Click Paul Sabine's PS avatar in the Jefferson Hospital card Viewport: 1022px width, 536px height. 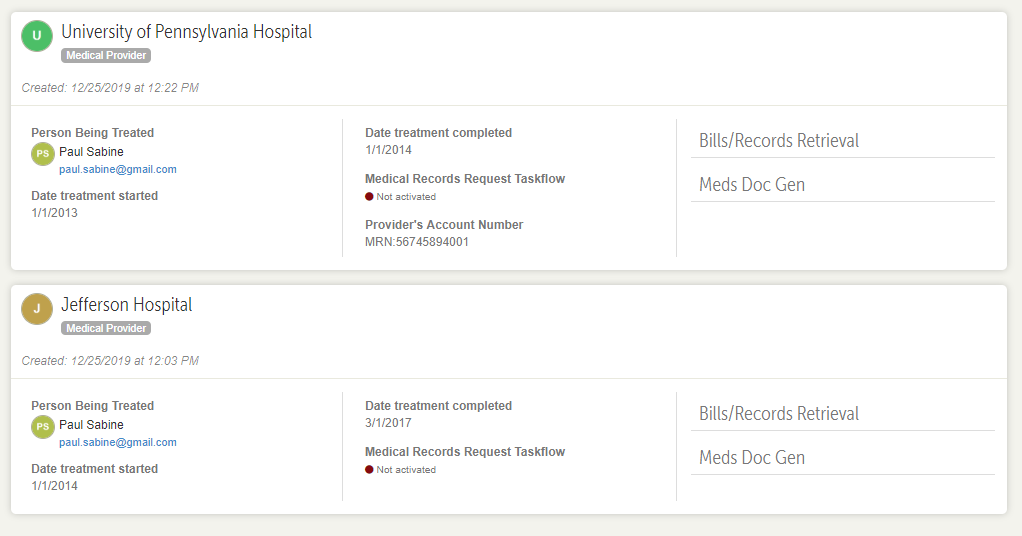pos(43,426)
